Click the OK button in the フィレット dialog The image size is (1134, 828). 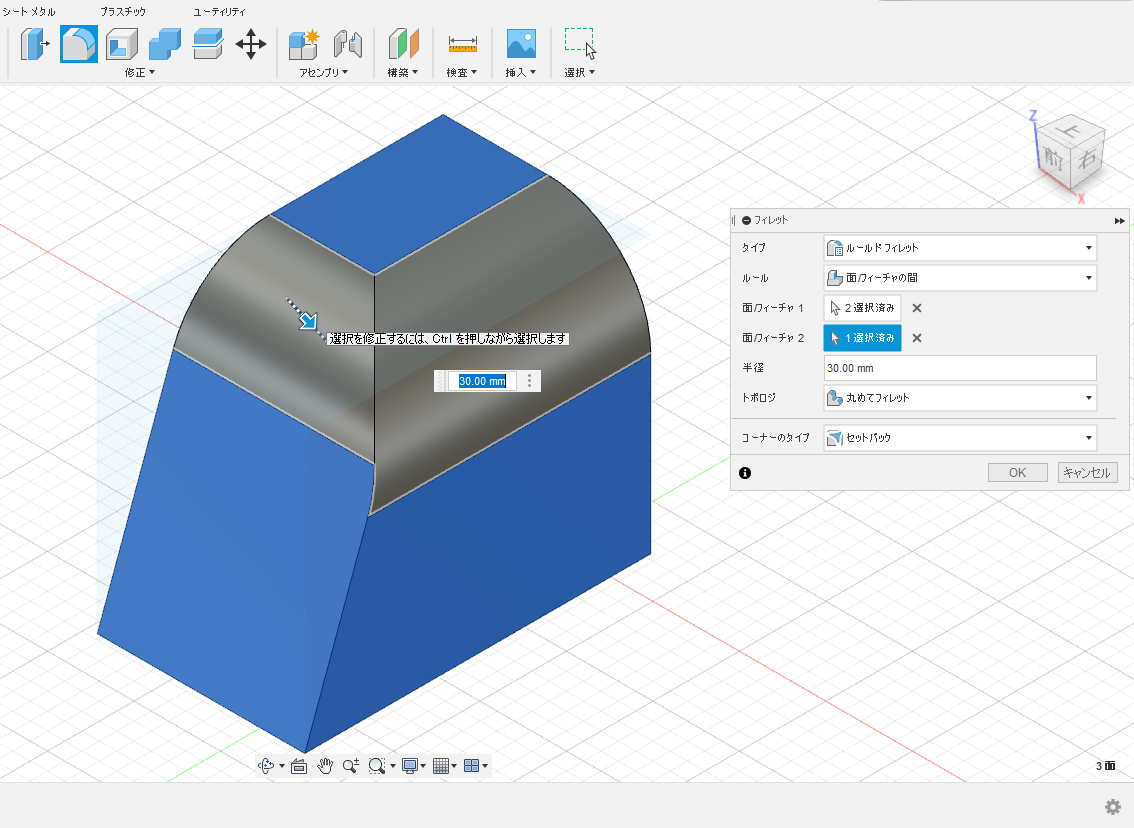click(x=1018, y=472)
